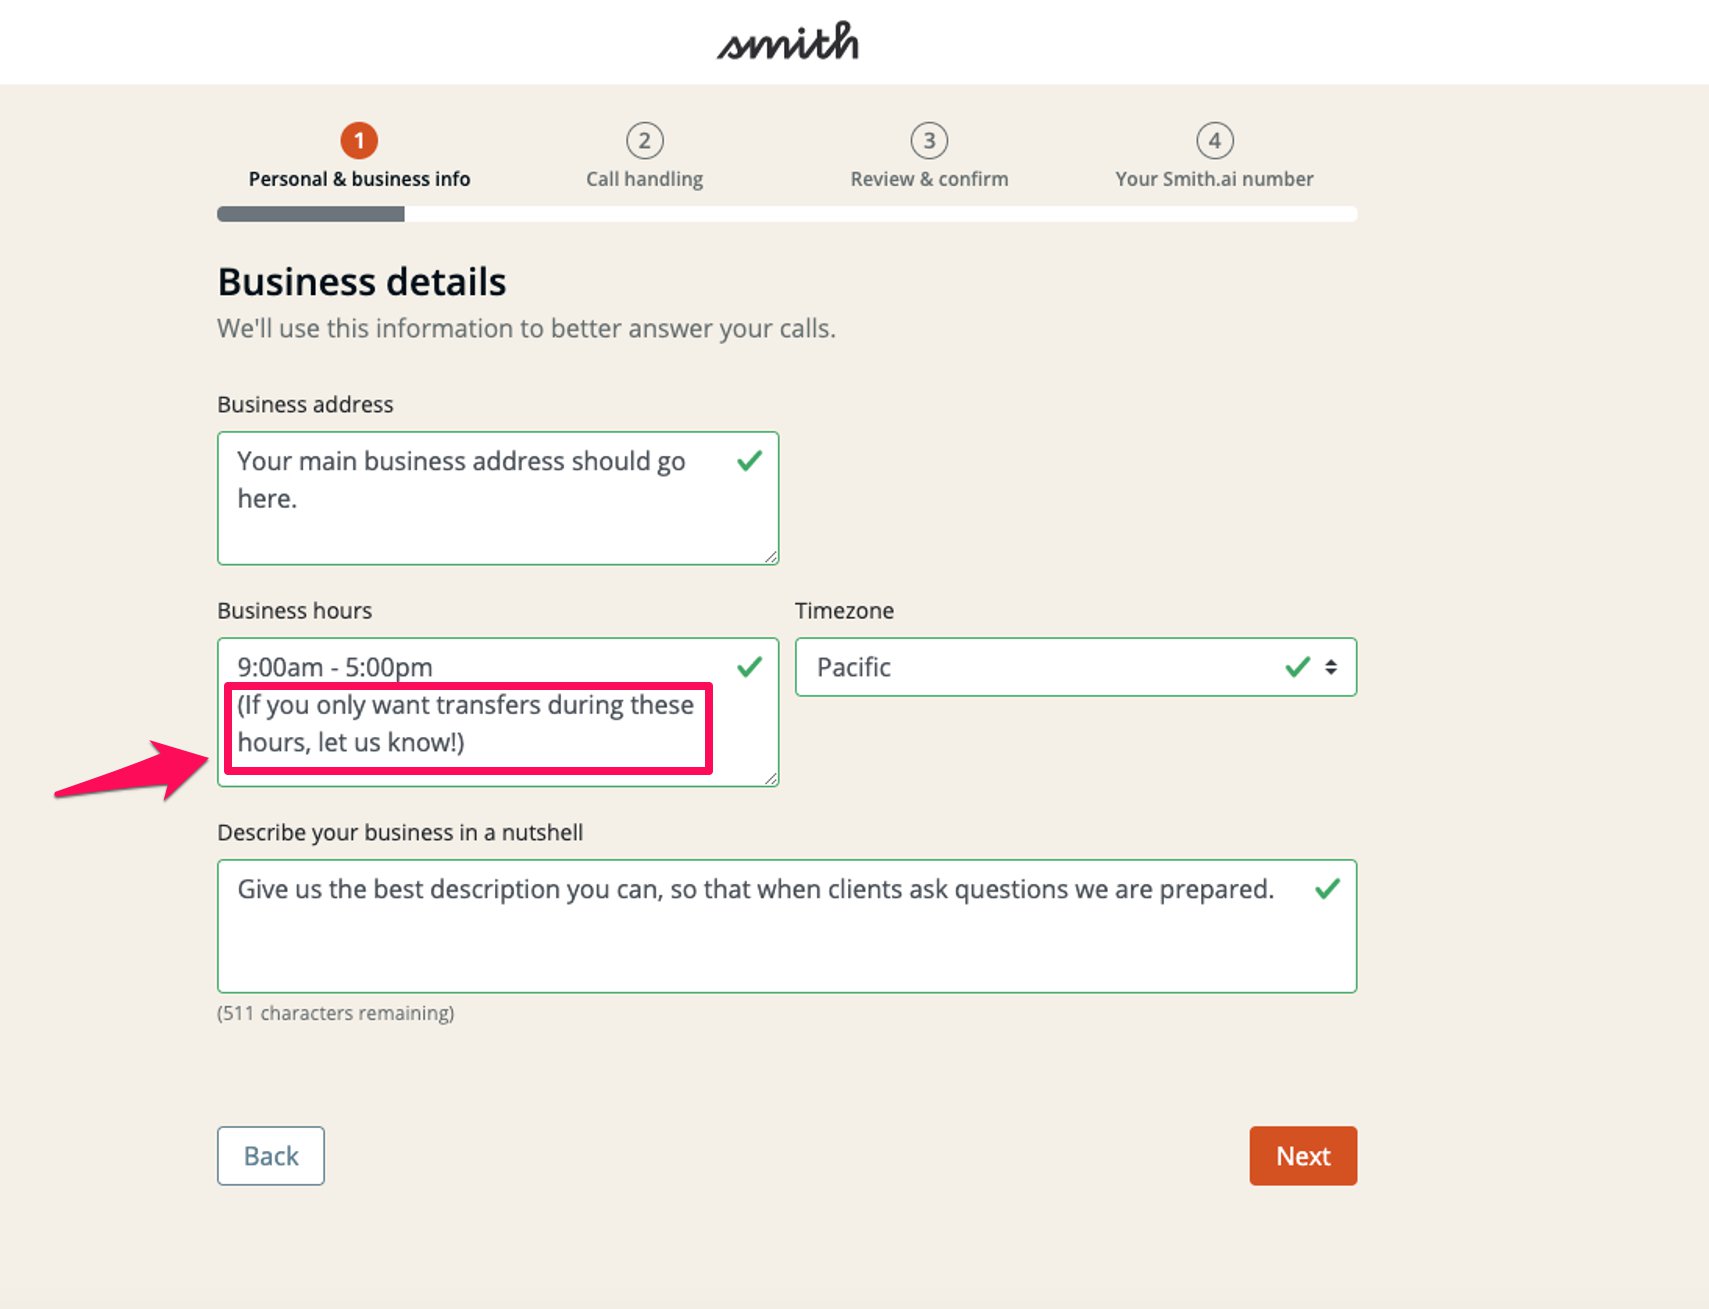Click the Timezone label
Viewport: 1709px width, 1309px height.
(x=844, y=610)
